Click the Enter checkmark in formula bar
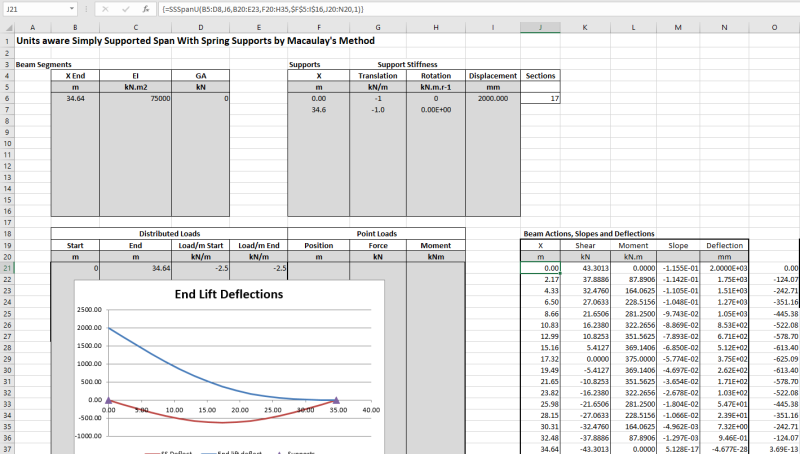 coord(126,9)
